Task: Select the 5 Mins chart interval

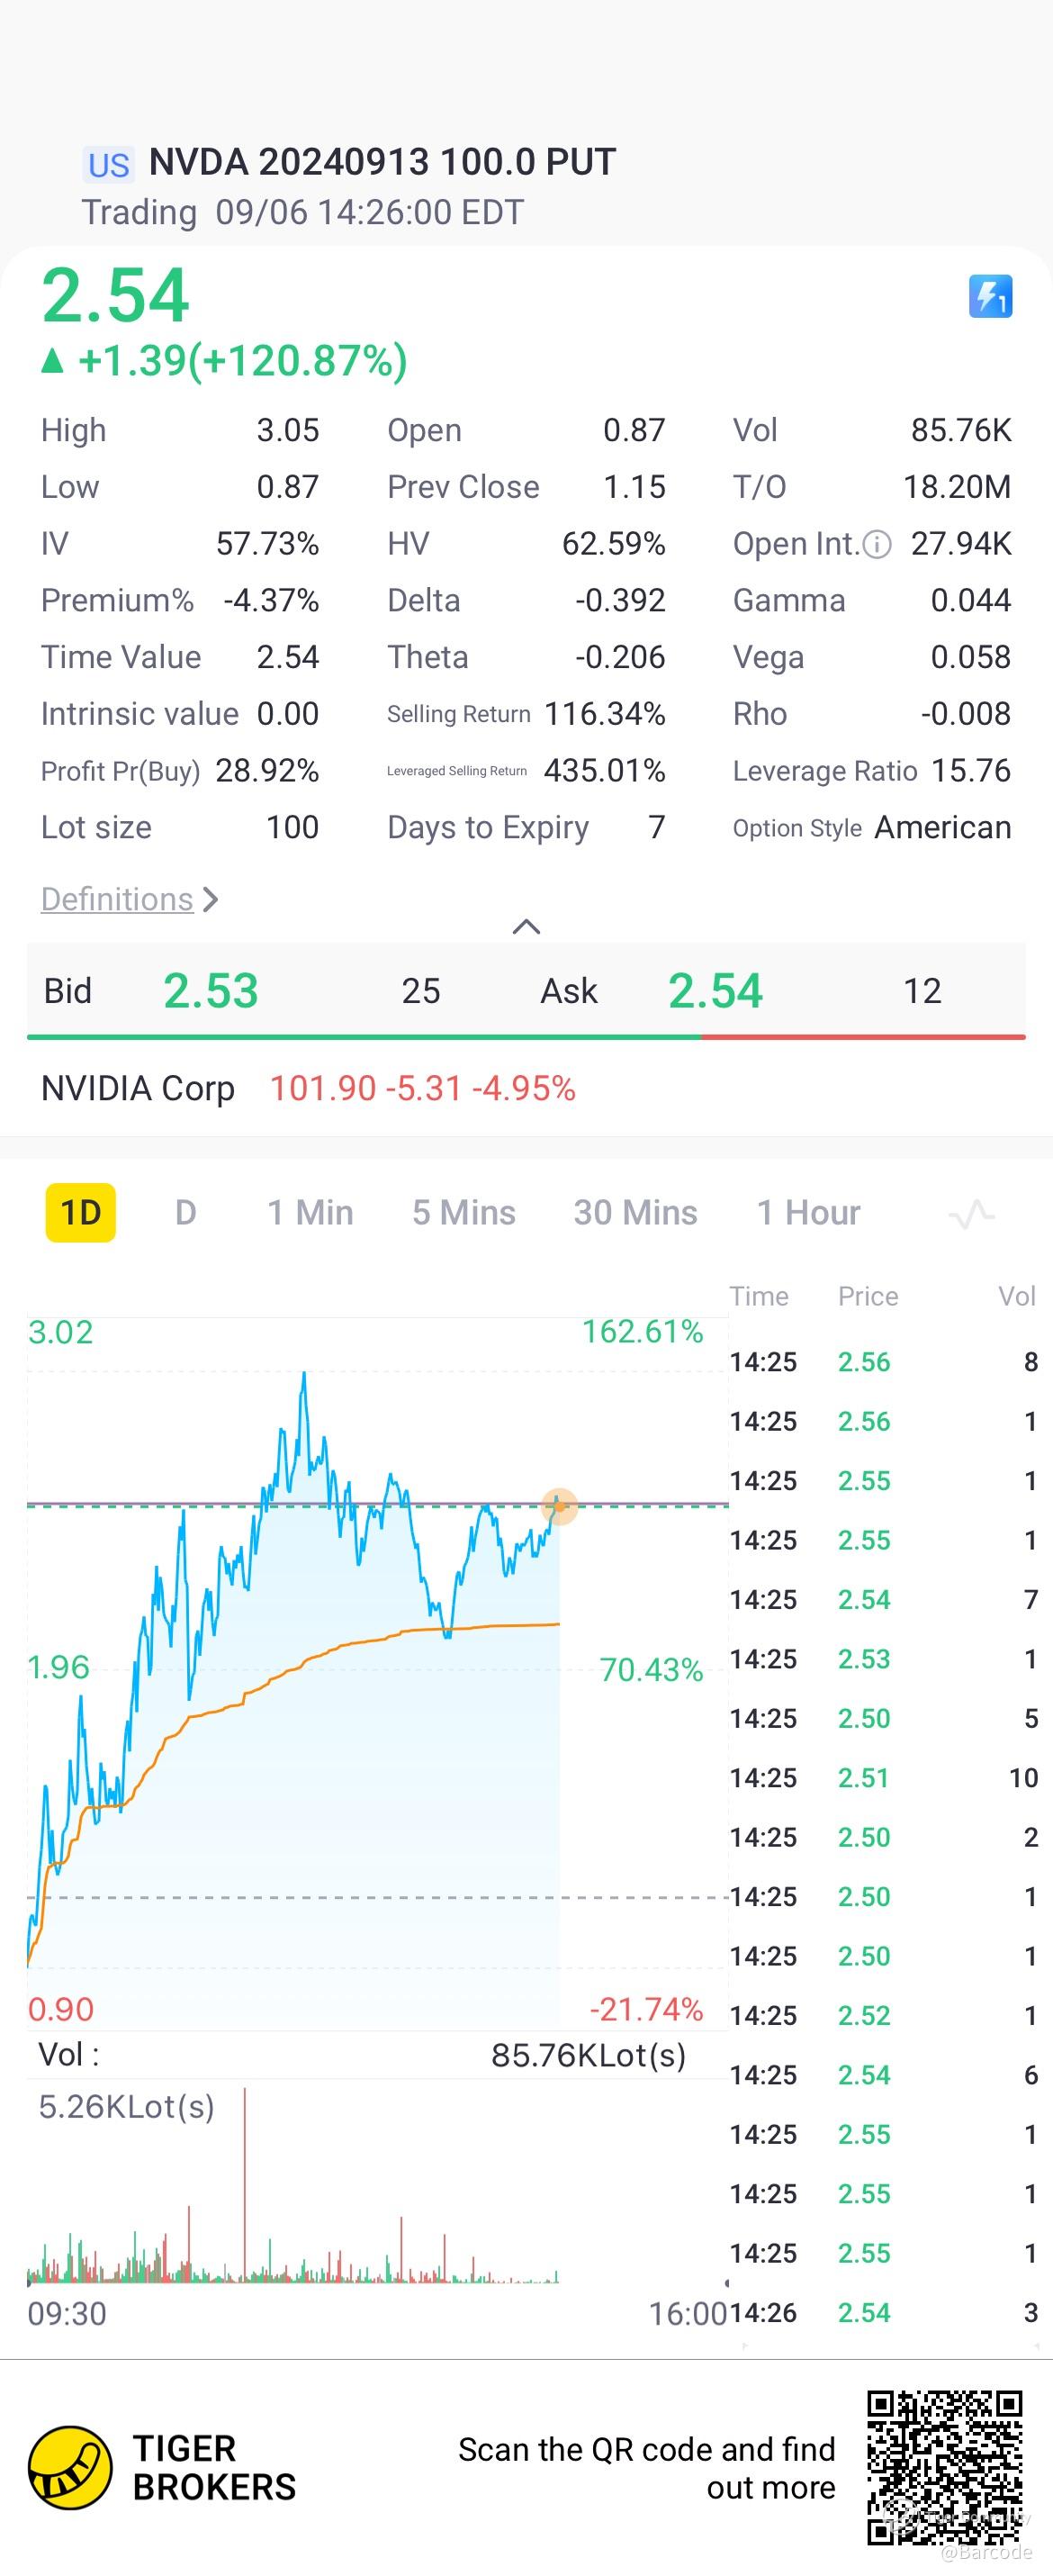Action: coord(464,1213)
